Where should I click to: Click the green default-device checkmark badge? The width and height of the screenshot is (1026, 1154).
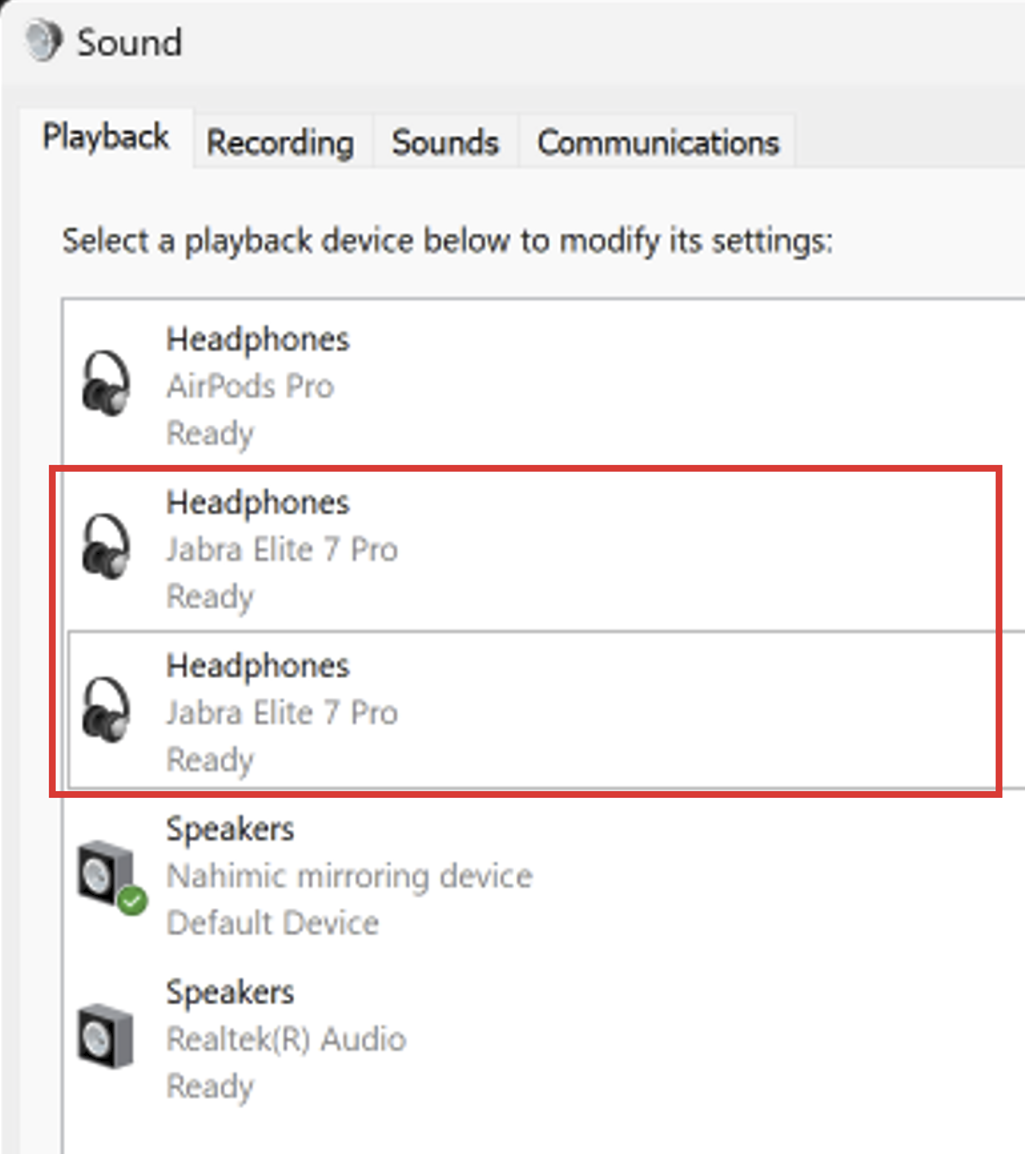point(131,901)
